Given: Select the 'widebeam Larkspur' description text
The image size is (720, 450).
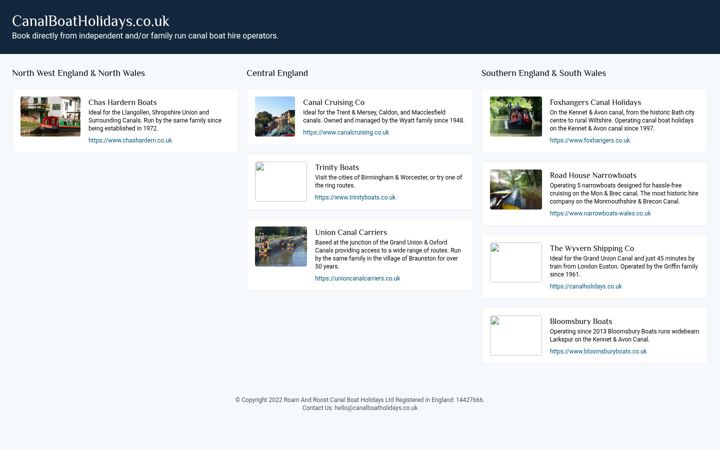Looking at the screenshot, I should click(x=624, y=335).
